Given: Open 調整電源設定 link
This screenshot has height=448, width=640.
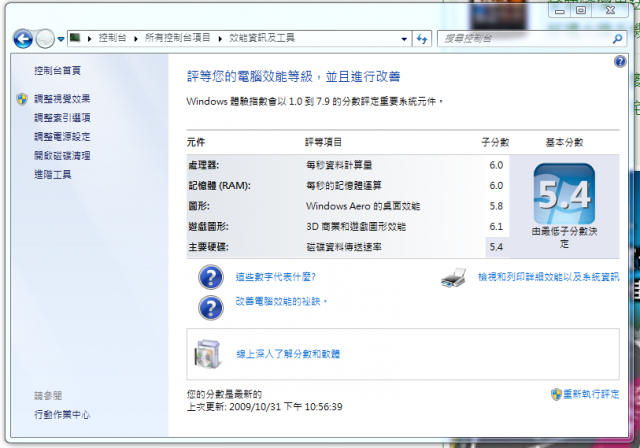Looking at the screenshot, I should click(x=62, y=137).
